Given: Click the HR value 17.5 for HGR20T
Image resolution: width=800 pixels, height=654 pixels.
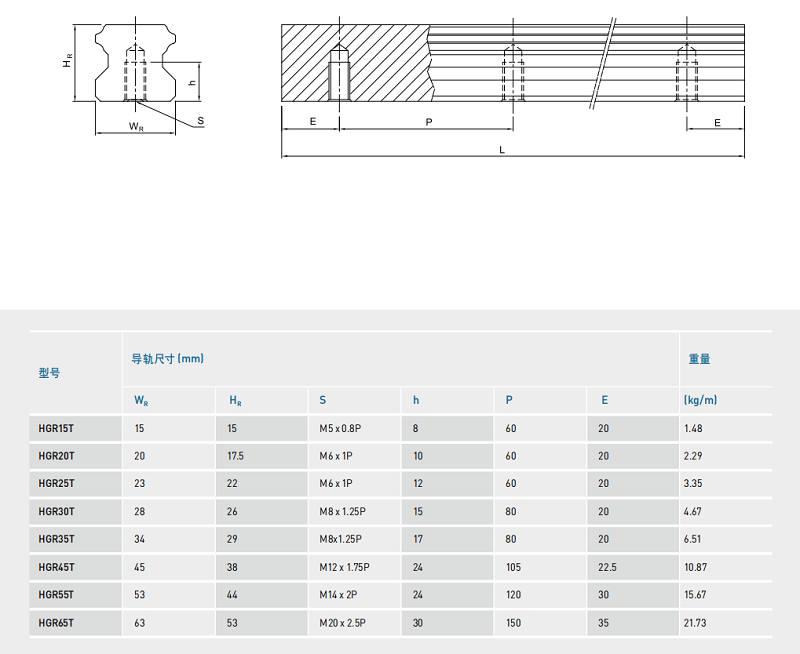Looking at the screenshot, I should (235, 456).
